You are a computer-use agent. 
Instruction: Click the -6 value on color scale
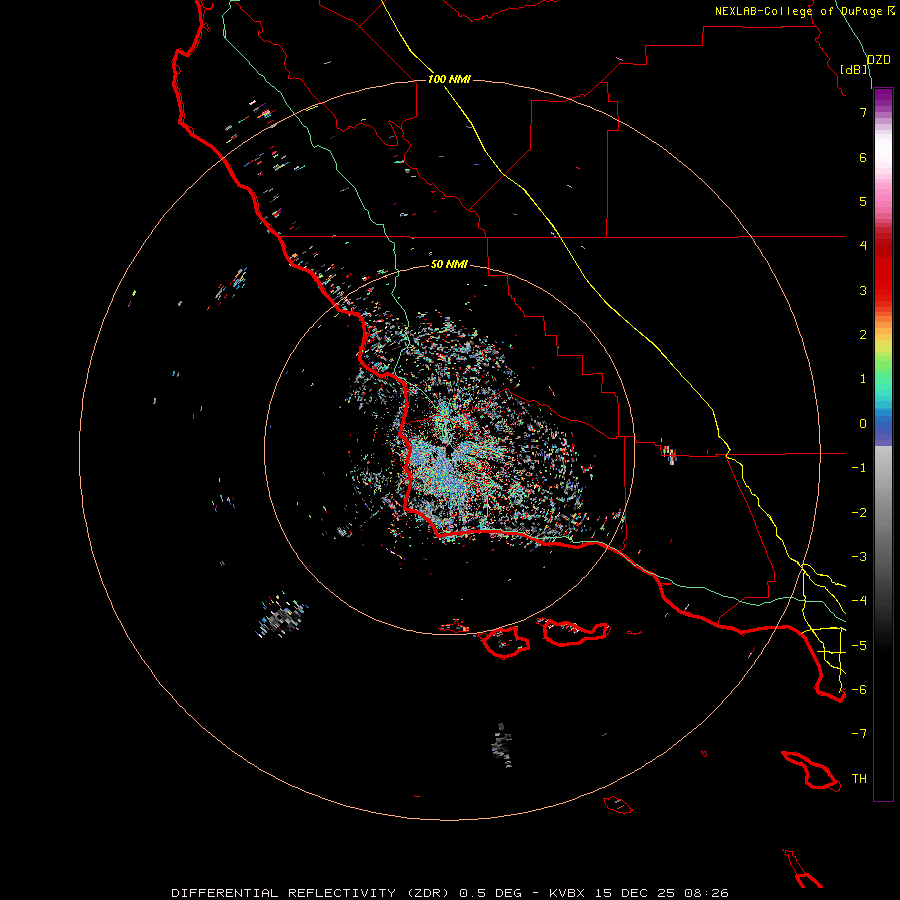(x=859, y=690)
